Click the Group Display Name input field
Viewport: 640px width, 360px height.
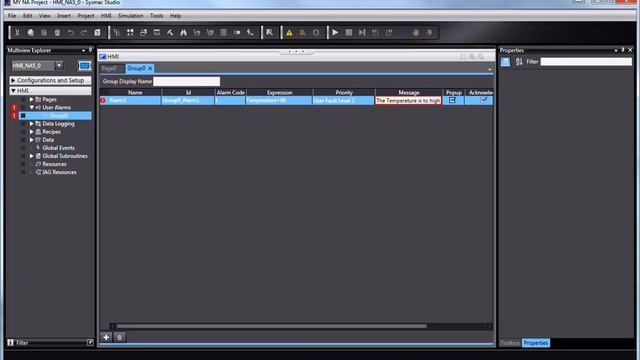pyautogui.click(x=187, y=81)
